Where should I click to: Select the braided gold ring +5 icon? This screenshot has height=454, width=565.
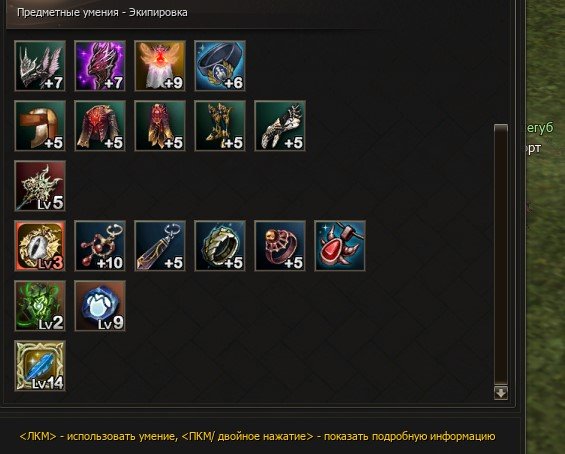tap(220, 246)
